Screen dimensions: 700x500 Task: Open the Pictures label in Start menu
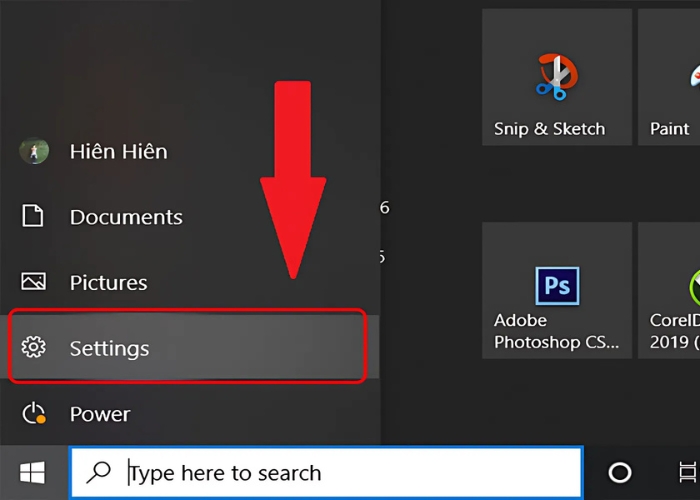(x=108, y=283)
